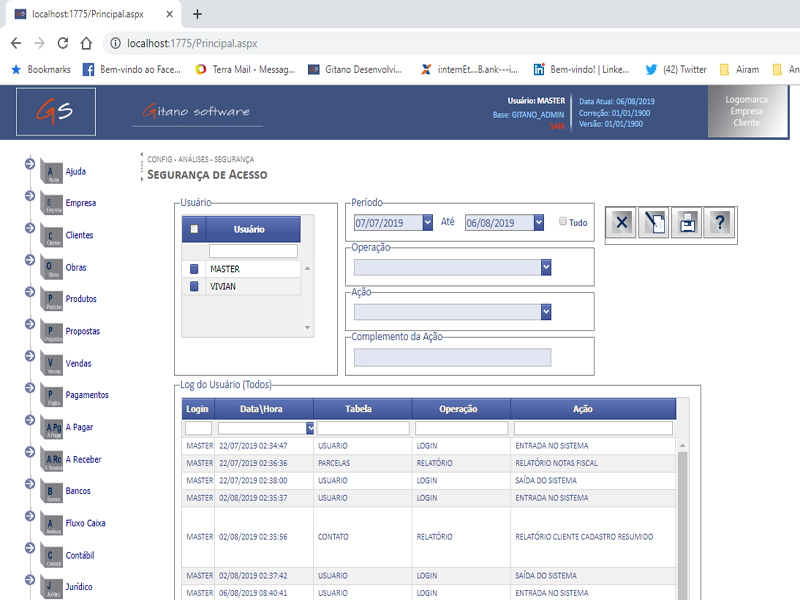Select the MASTER user checkbox
Image resolution: width=800 pixels, height=600 pixels.
tap(194, 269)
